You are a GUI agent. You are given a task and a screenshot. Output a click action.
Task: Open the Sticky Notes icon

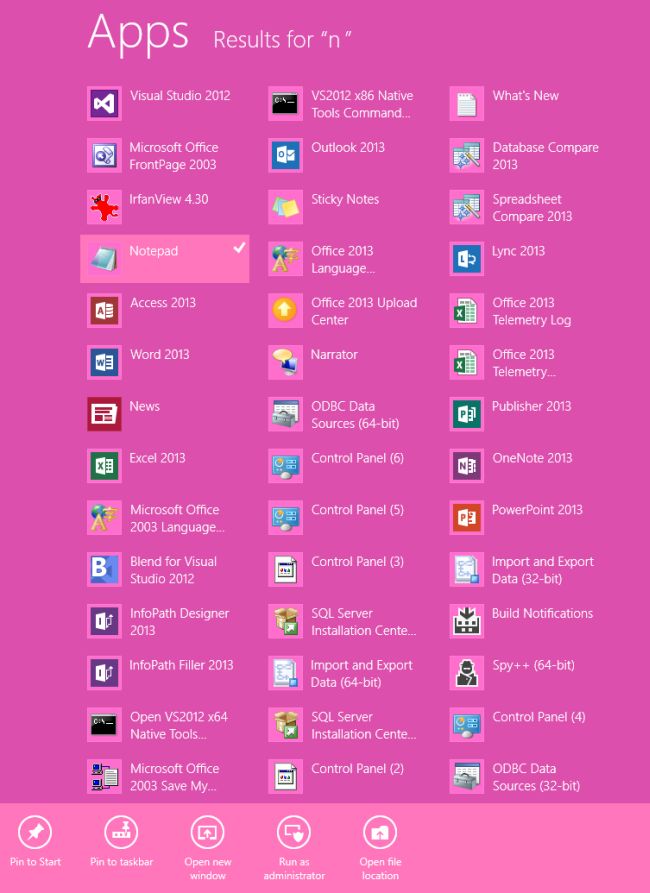[285, 207]
